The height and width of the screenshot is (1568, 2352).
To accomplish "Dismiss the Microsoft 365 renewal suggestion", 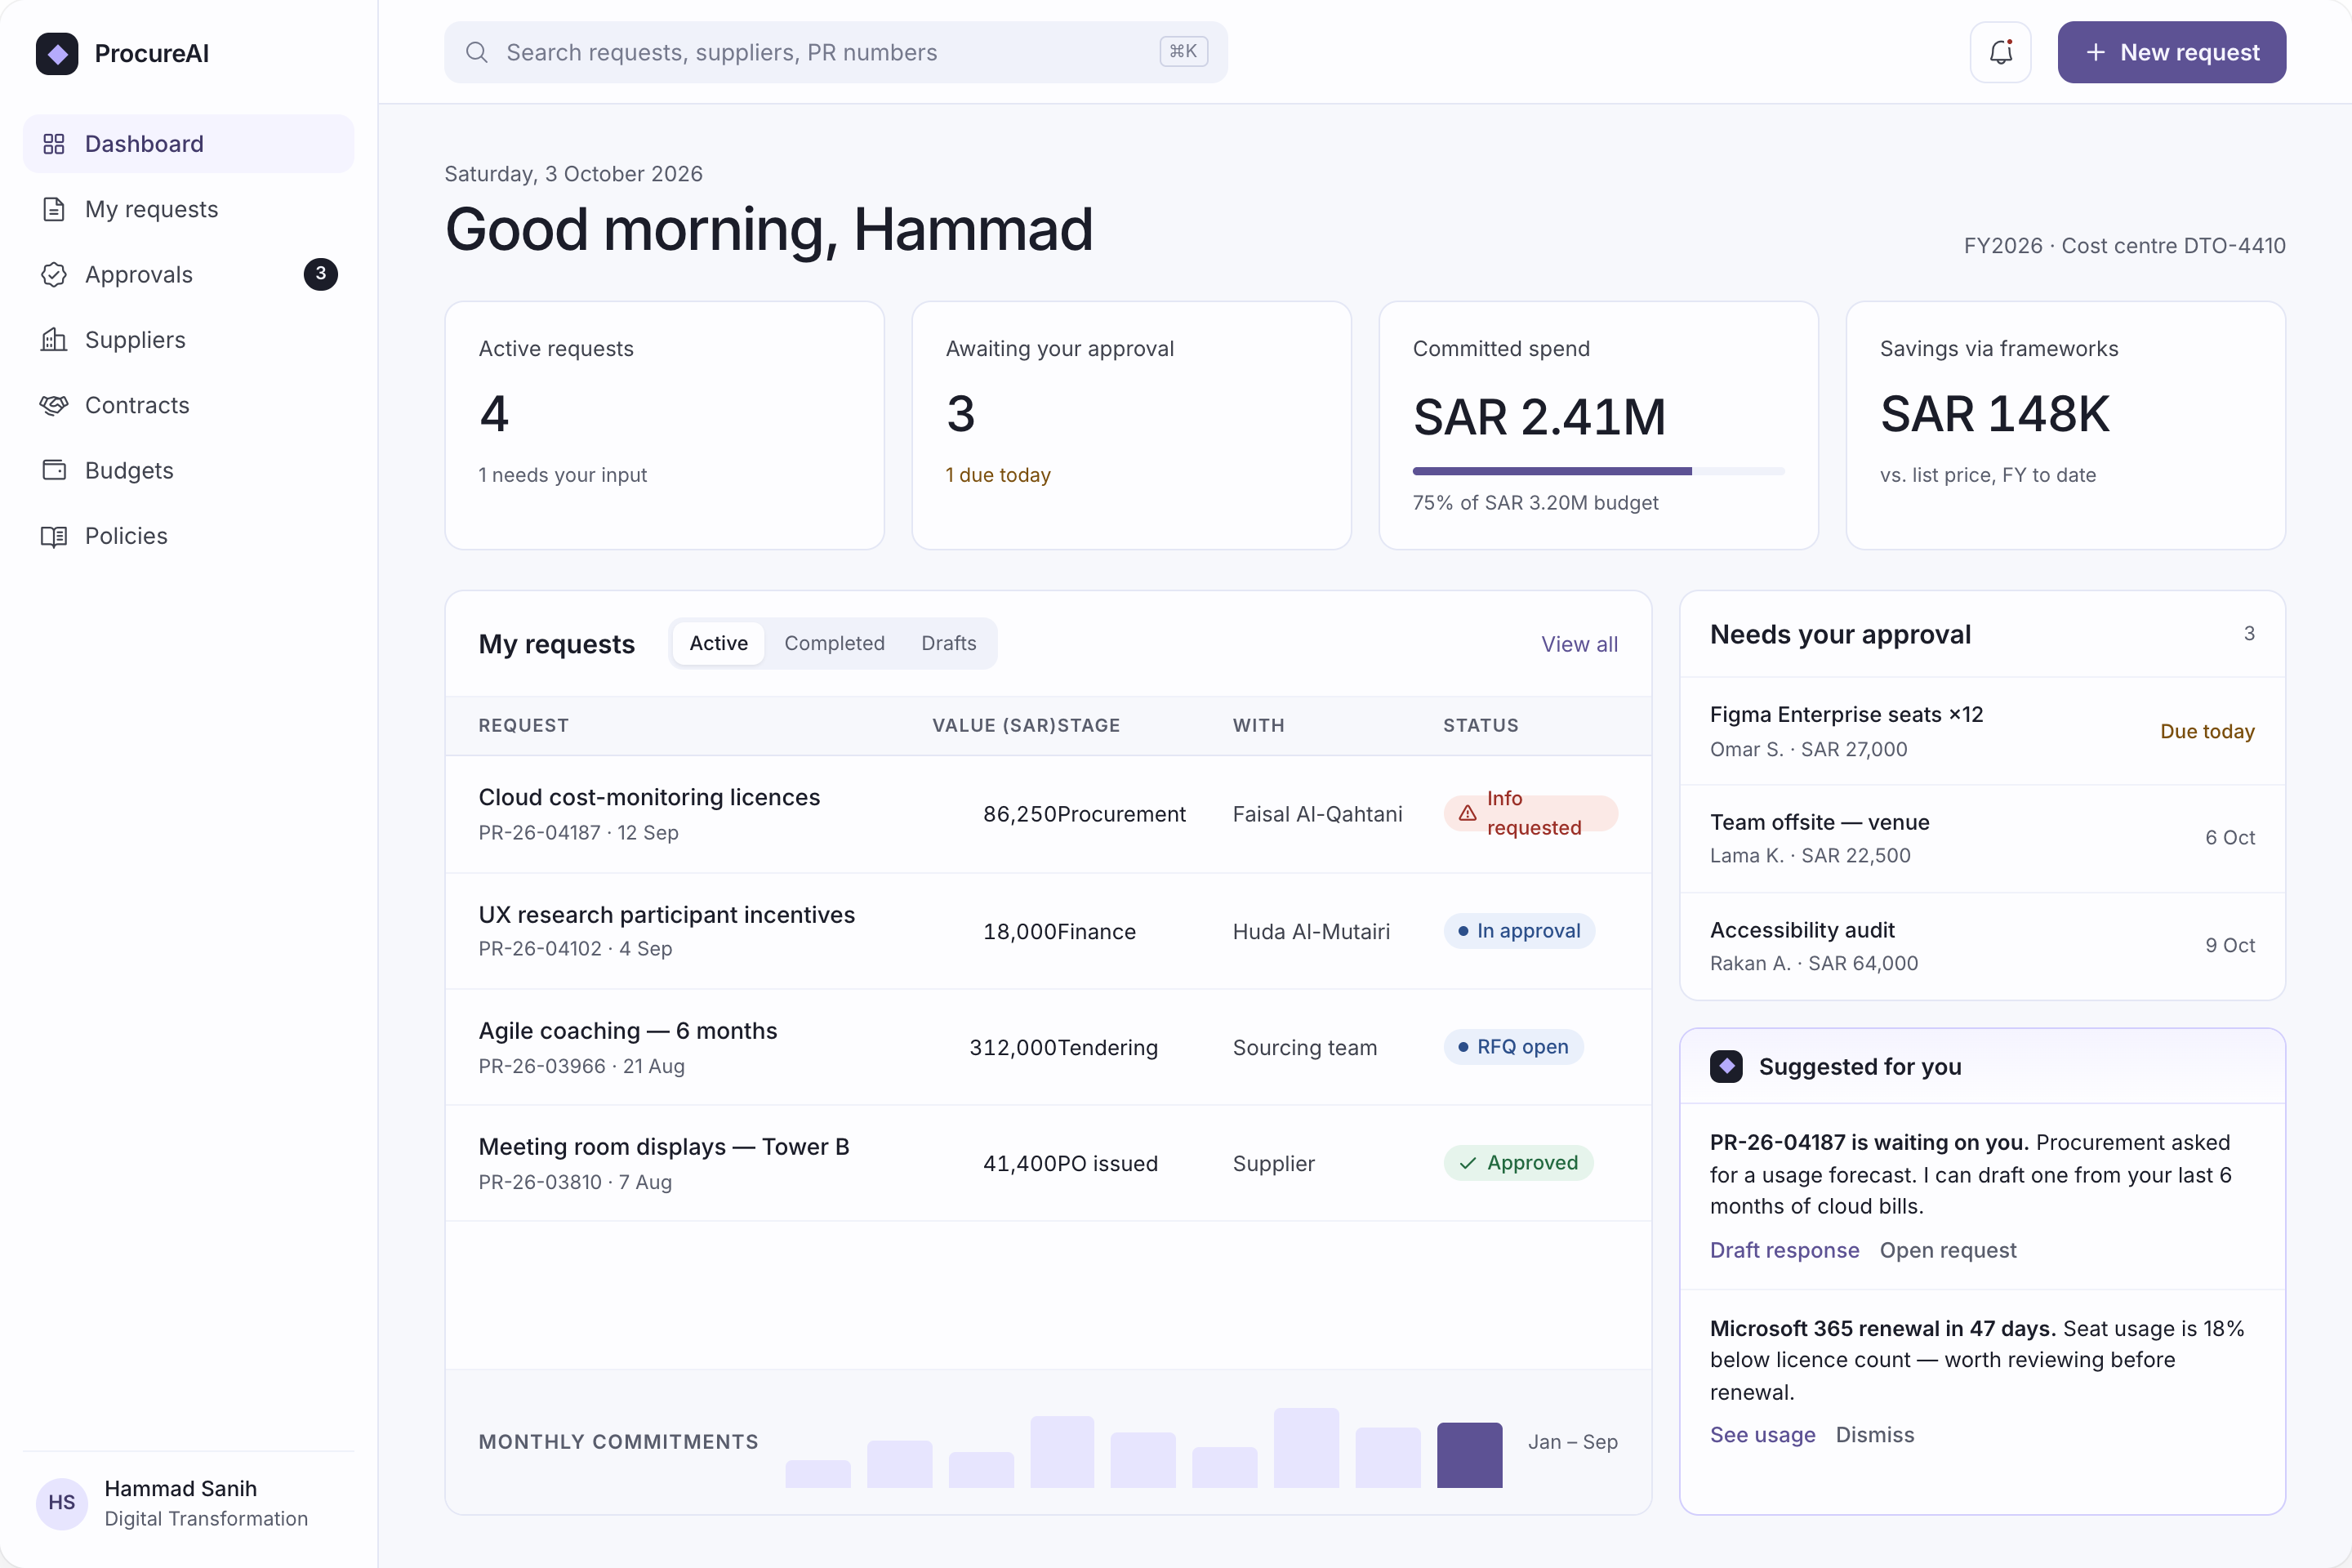I will [1874, 1434].
